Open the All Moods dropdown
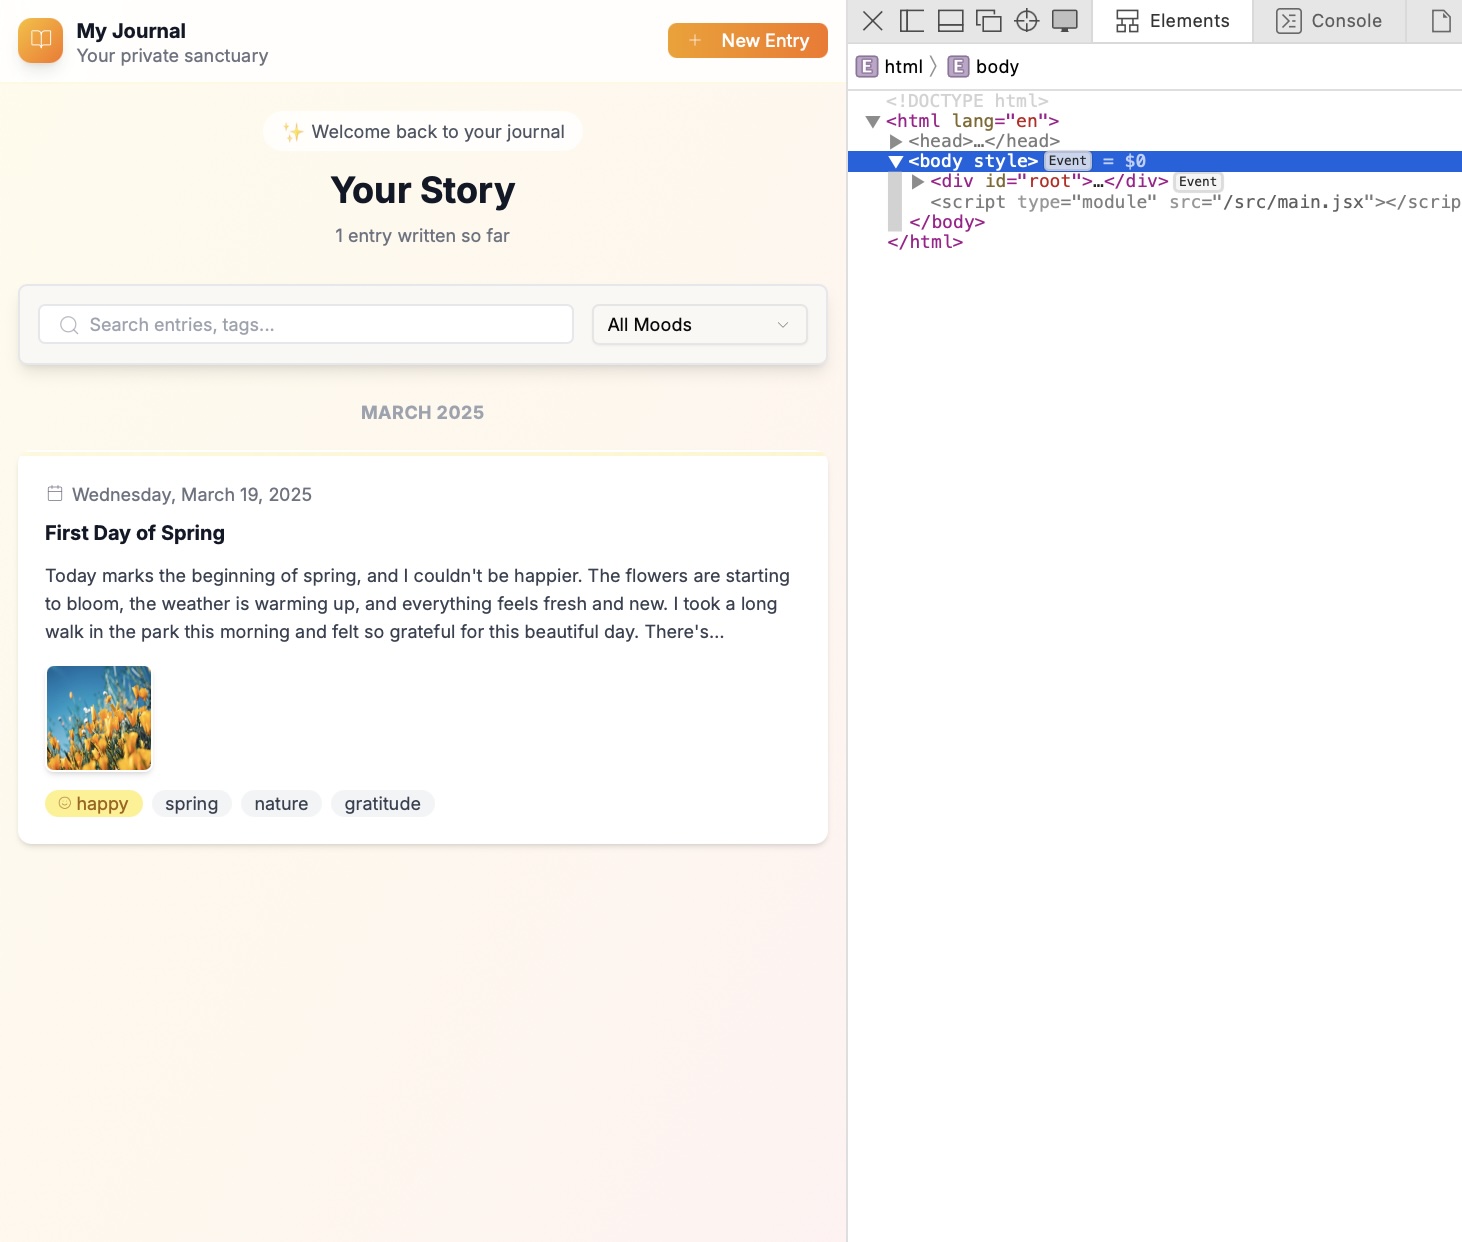 tap(699, 325)
